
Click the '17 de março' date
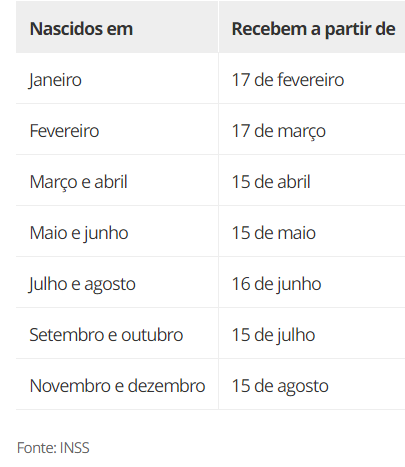click(x=279, y=131)
